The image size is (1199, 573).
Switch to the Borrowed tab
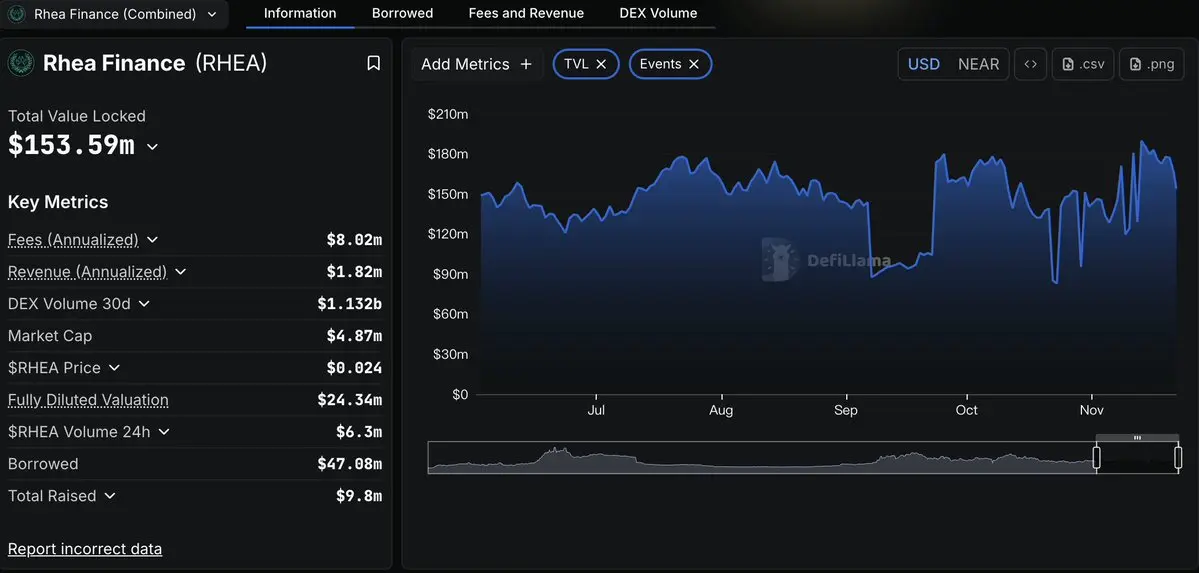402,13
